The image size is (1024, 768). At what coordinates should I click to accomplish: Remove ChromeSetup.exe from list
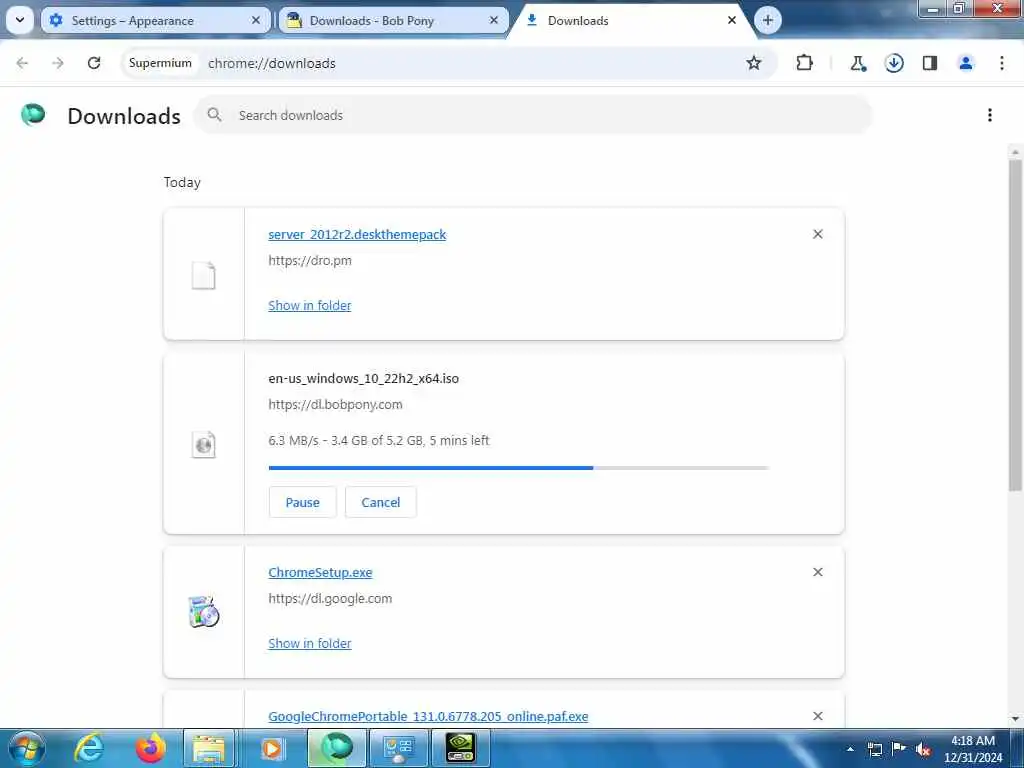pos(818,572)
